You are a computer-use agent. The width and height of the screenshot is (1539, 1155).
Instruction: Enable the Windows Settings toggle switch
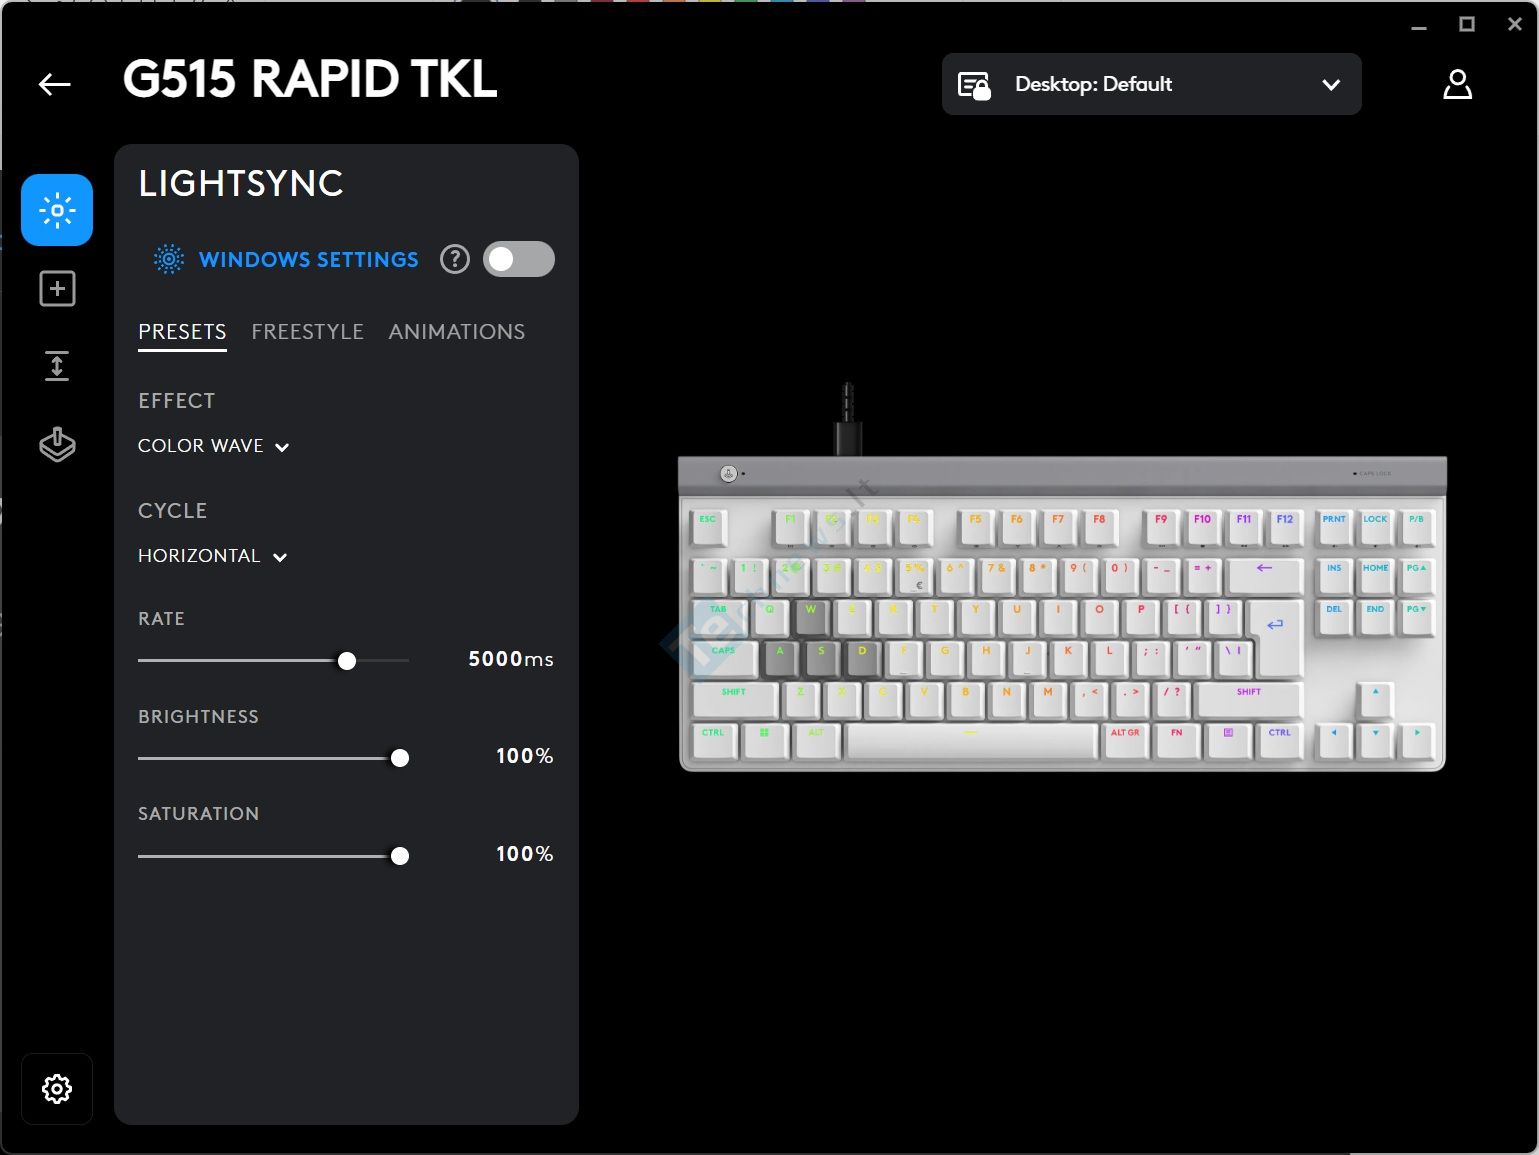click(518, 260)
